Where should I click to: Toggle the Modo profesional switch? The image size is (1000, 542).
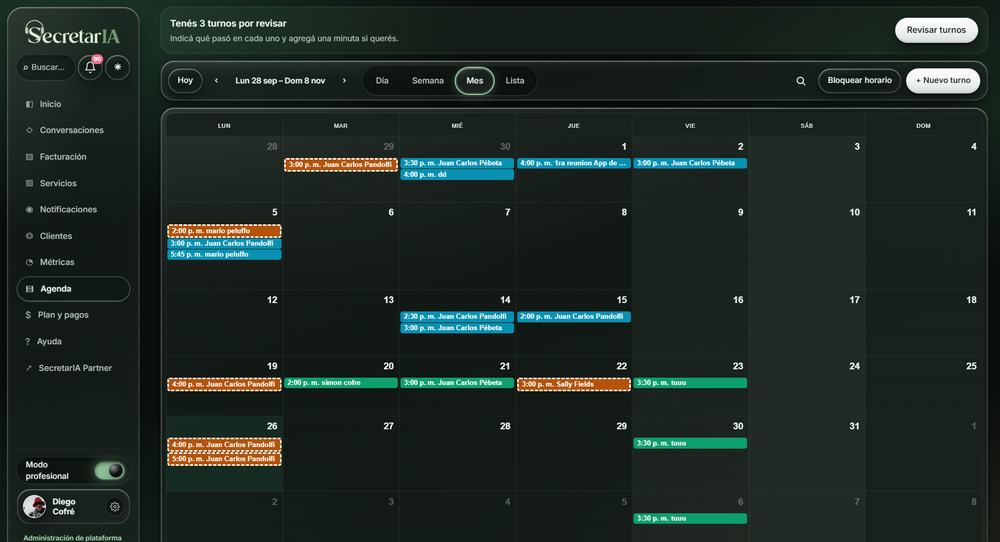[x=110, y=471]
